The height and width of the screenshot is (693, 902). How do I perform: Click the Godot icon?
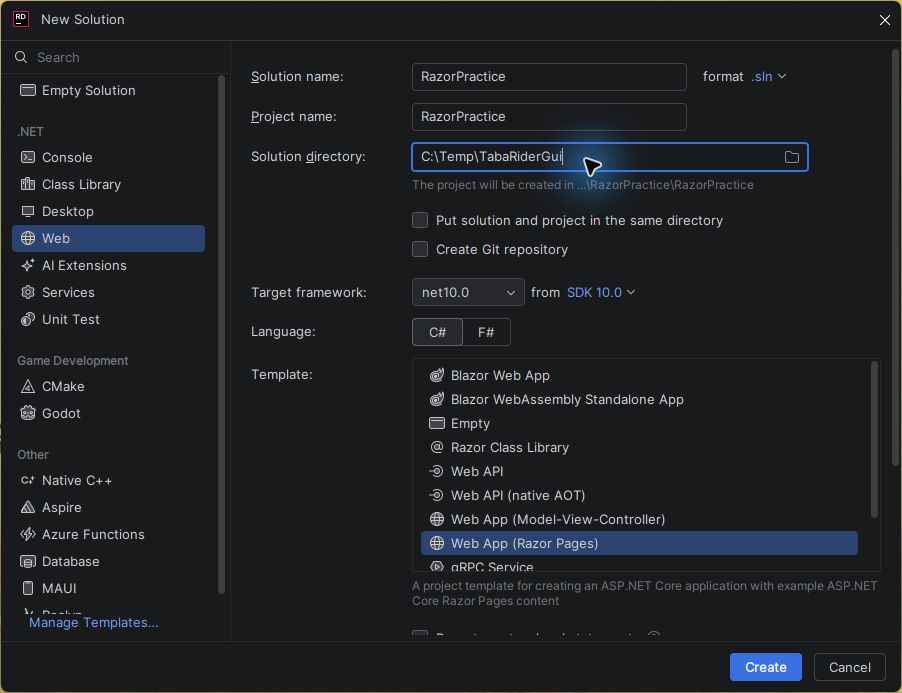28,413
